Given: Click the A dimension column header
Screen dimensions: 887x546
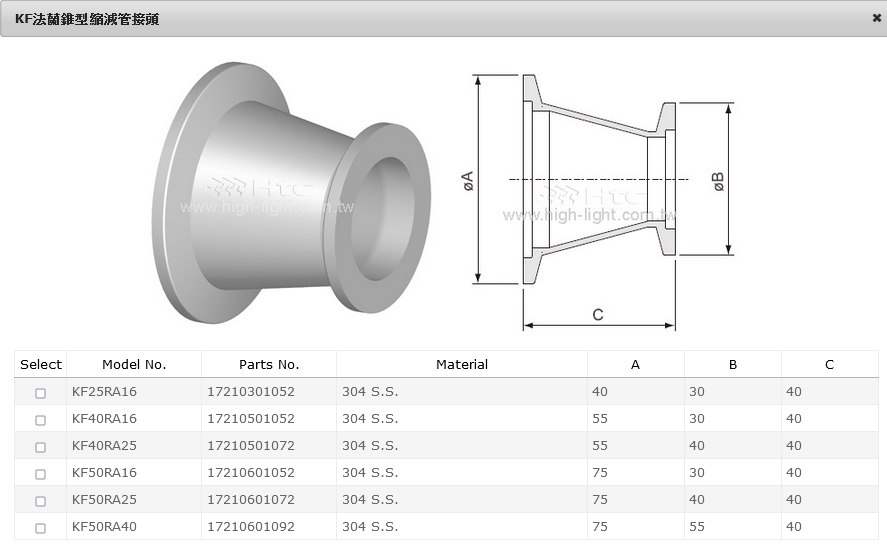Looking at the screenshot, I should click(x=635, y=365).
